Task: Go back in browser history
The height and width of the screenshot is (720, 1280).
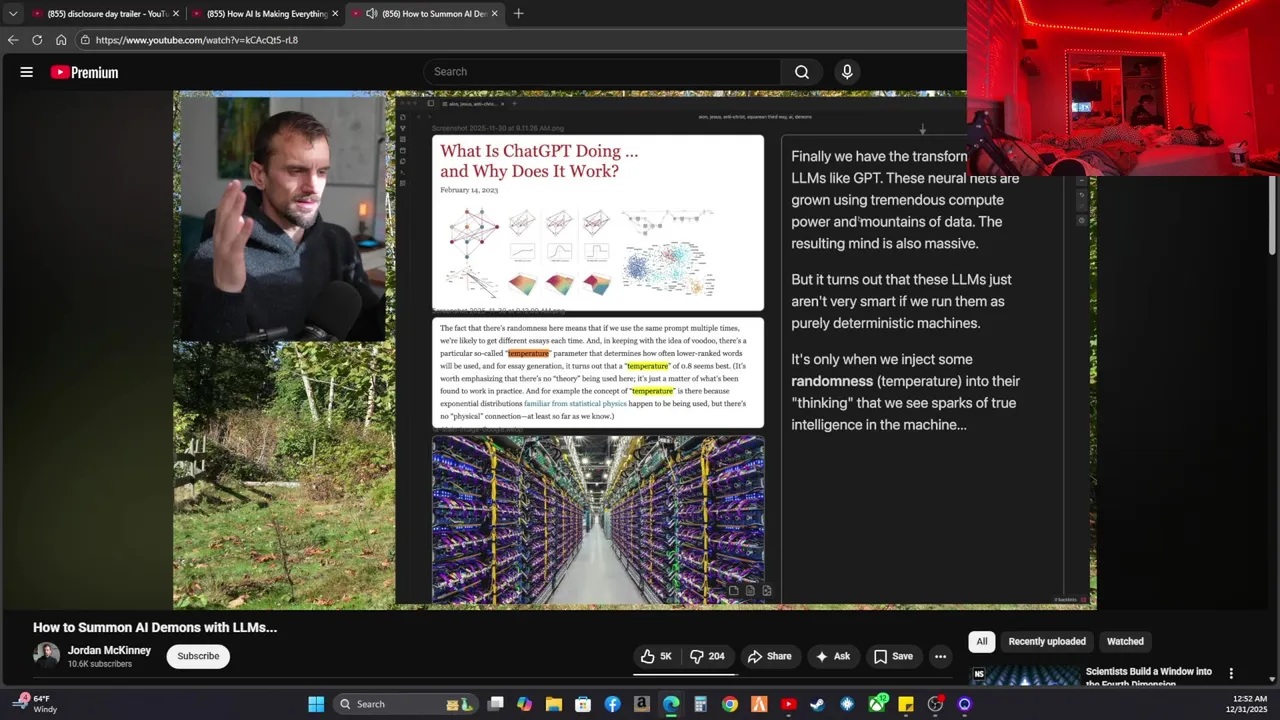Action: (13, 40)
